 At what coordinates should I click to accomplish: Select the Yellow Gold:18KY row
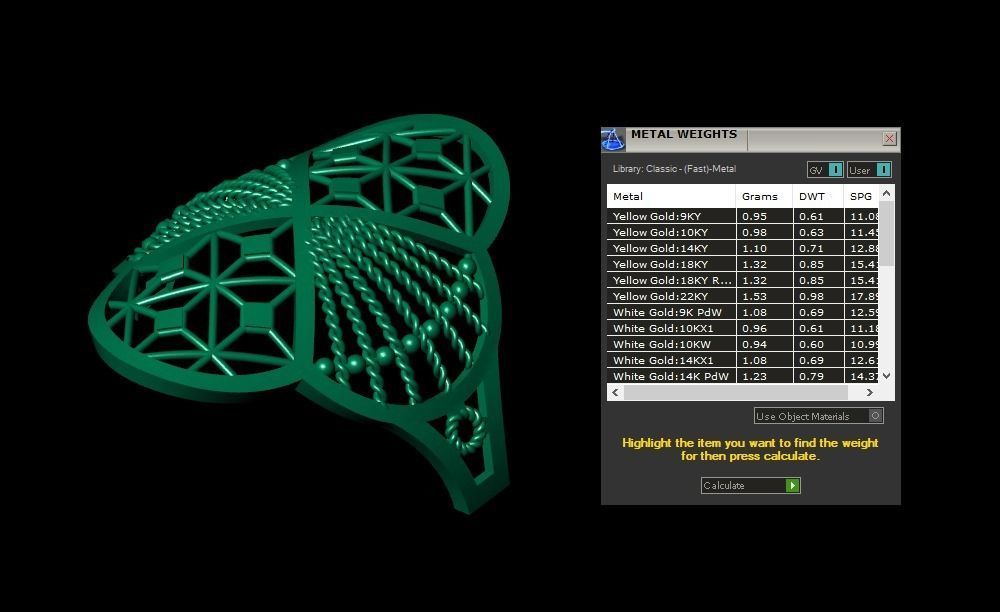click(x=742, y=264)
